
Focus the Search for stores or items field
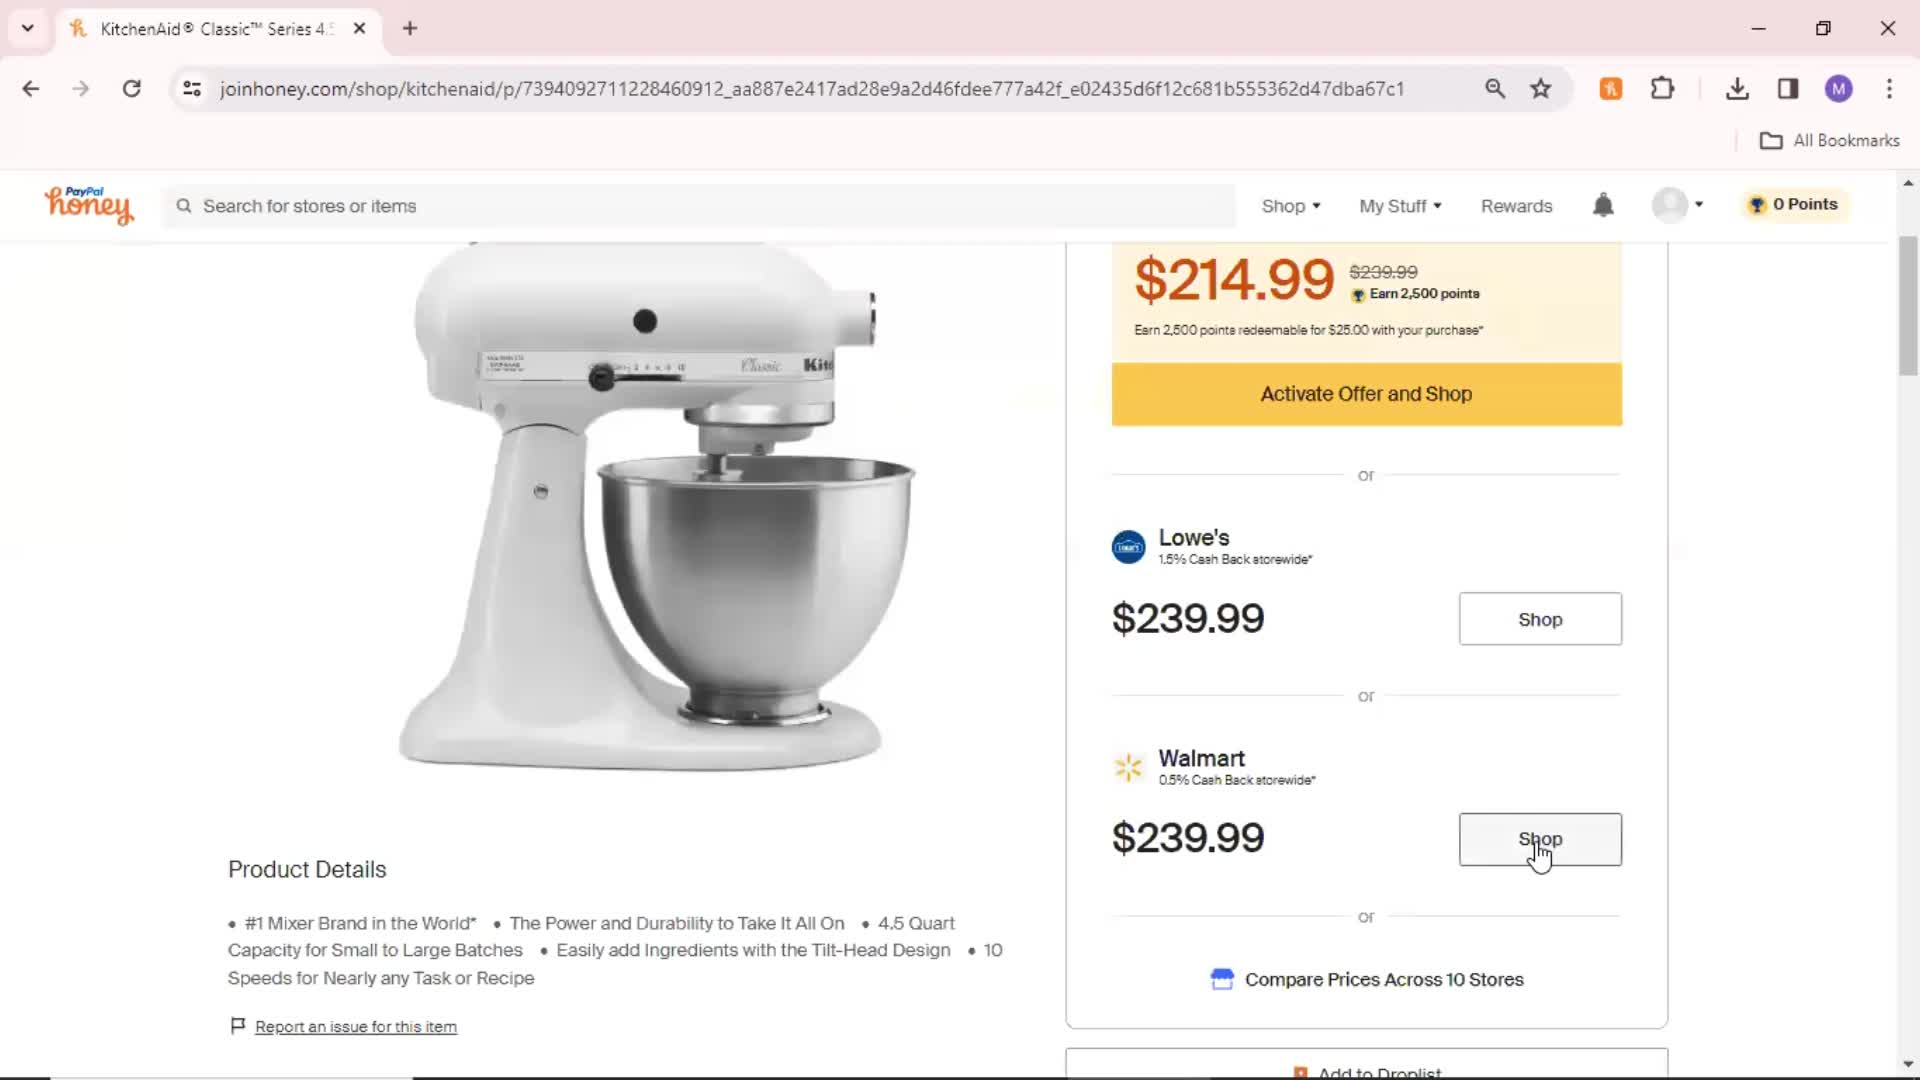tap(700, 206)
